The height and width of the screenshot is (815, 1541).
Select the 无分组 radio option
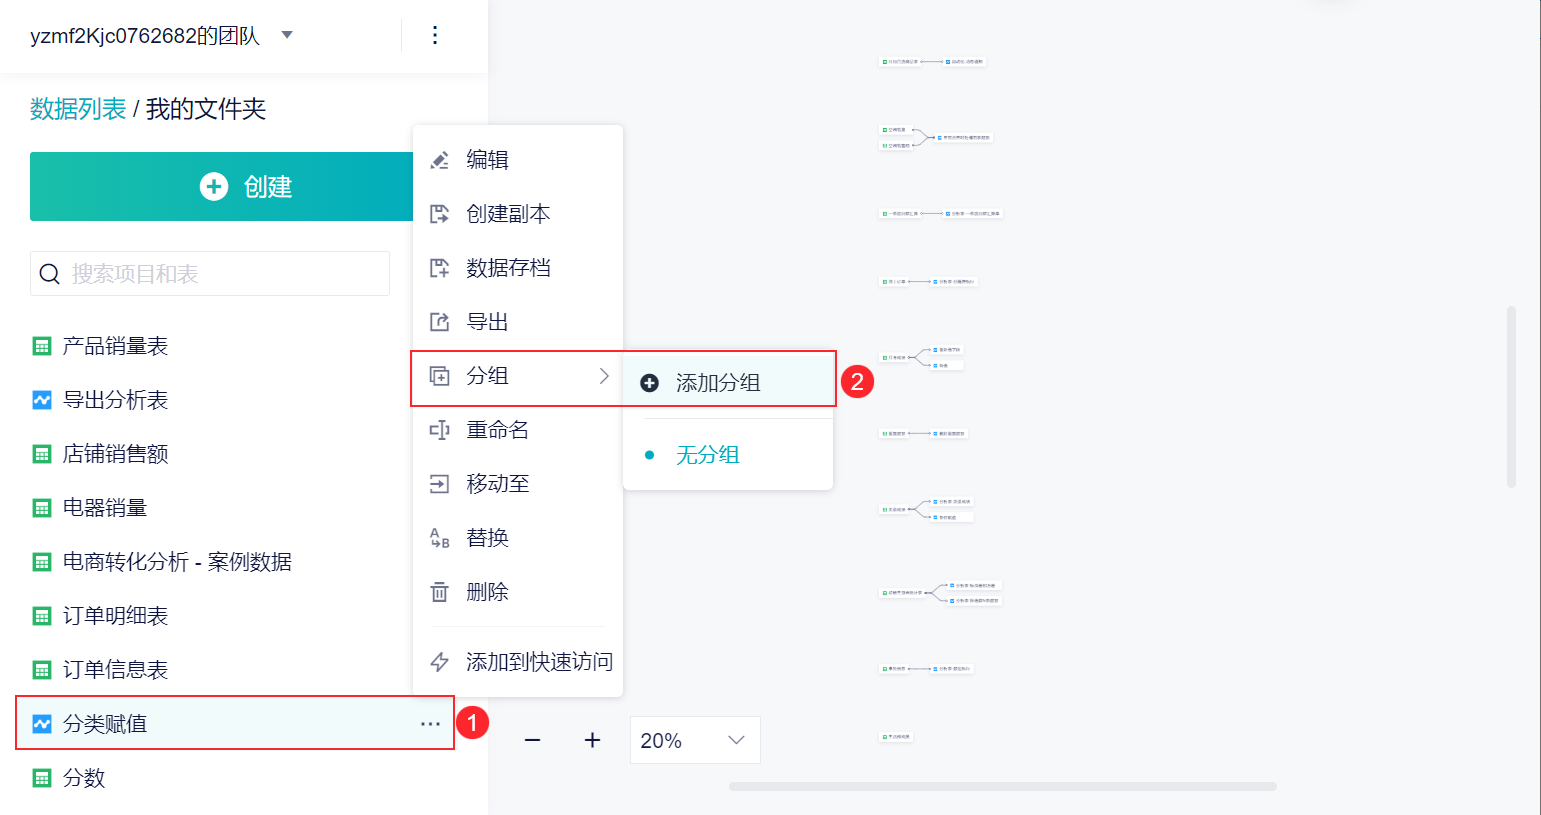(x=650, y=455)
